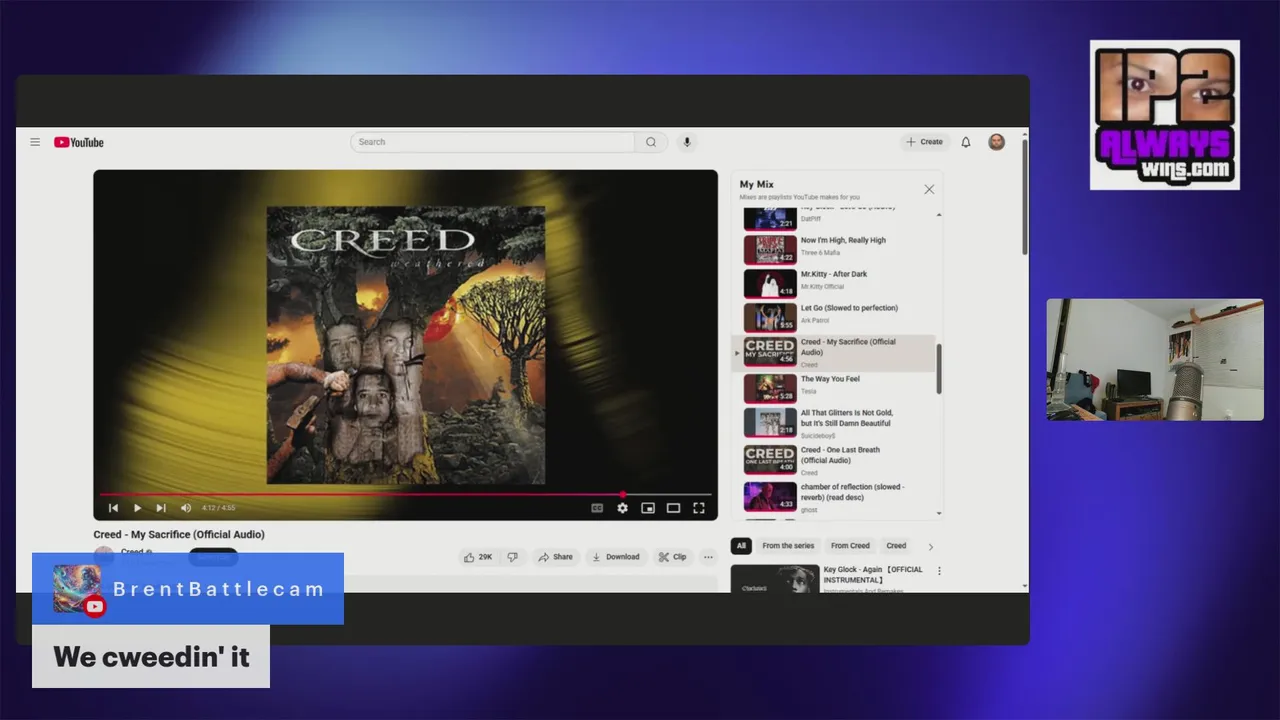1280x720 pixels.
Task: Open Tesla The Way You Feel thumbnail
Action: 770,387
